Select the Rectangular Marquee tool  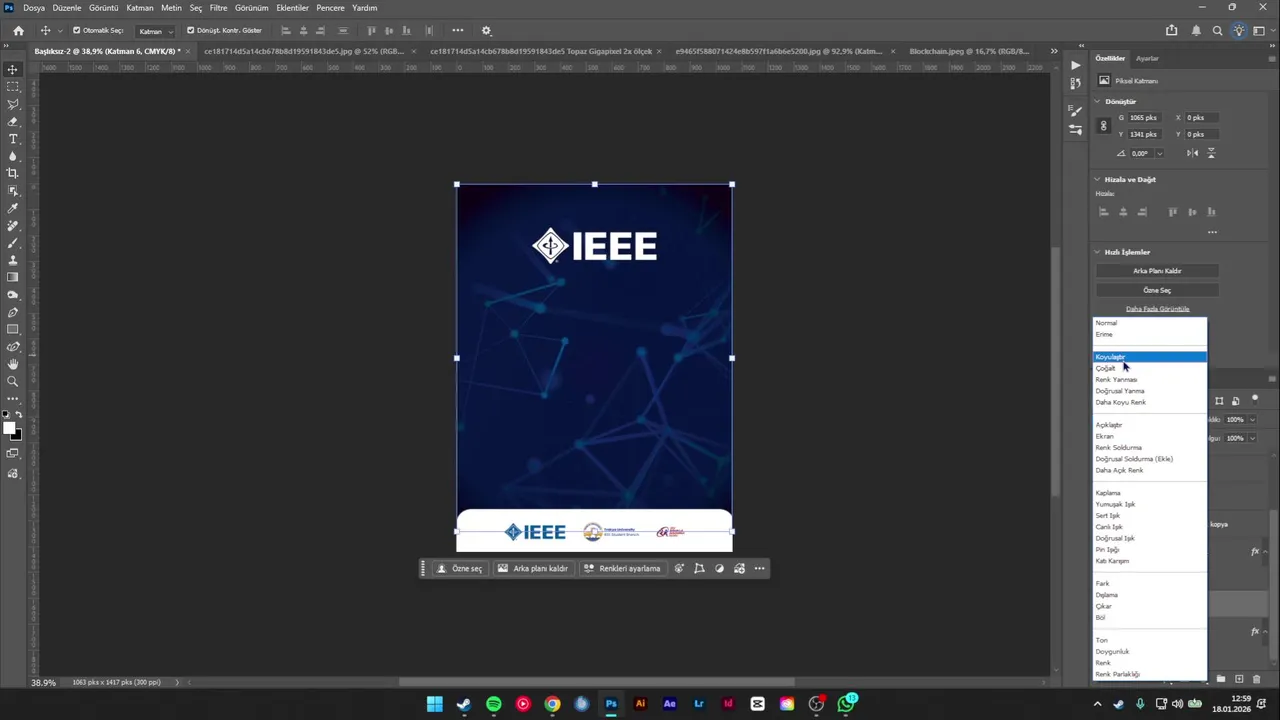(13, 87)
